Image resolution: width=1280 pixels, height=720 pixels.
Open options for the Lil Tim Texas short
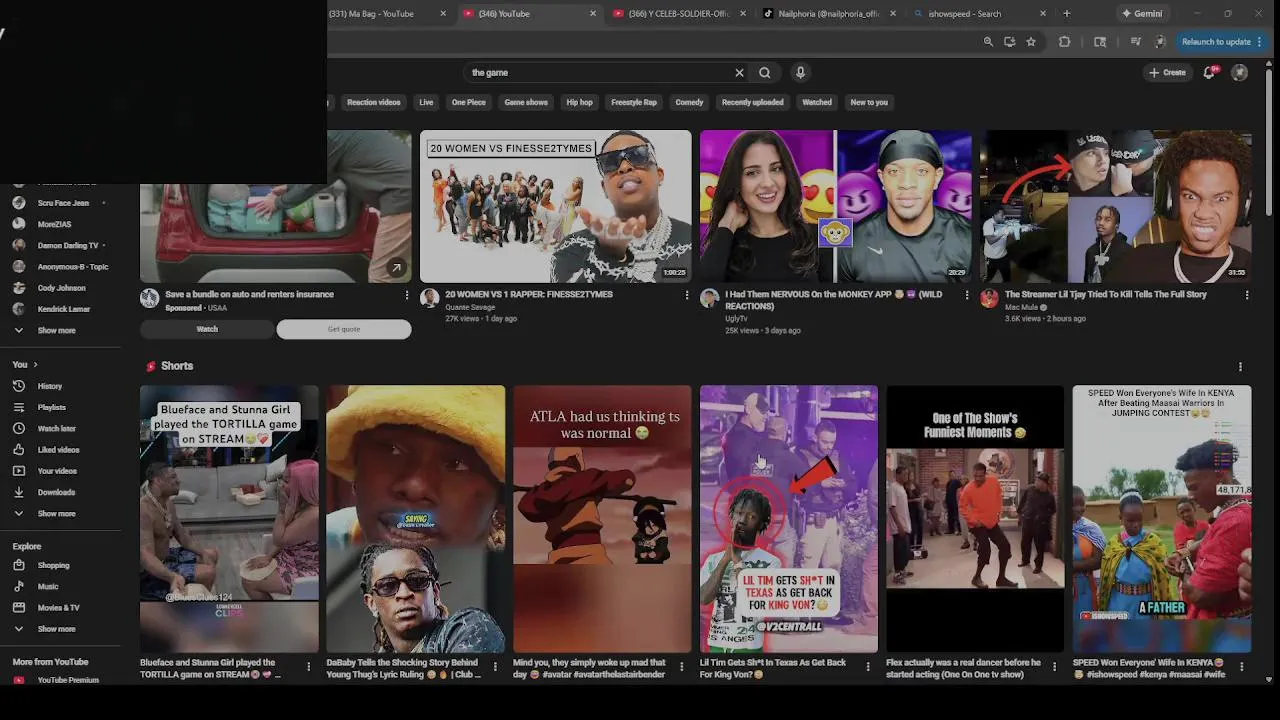(867, 666)
